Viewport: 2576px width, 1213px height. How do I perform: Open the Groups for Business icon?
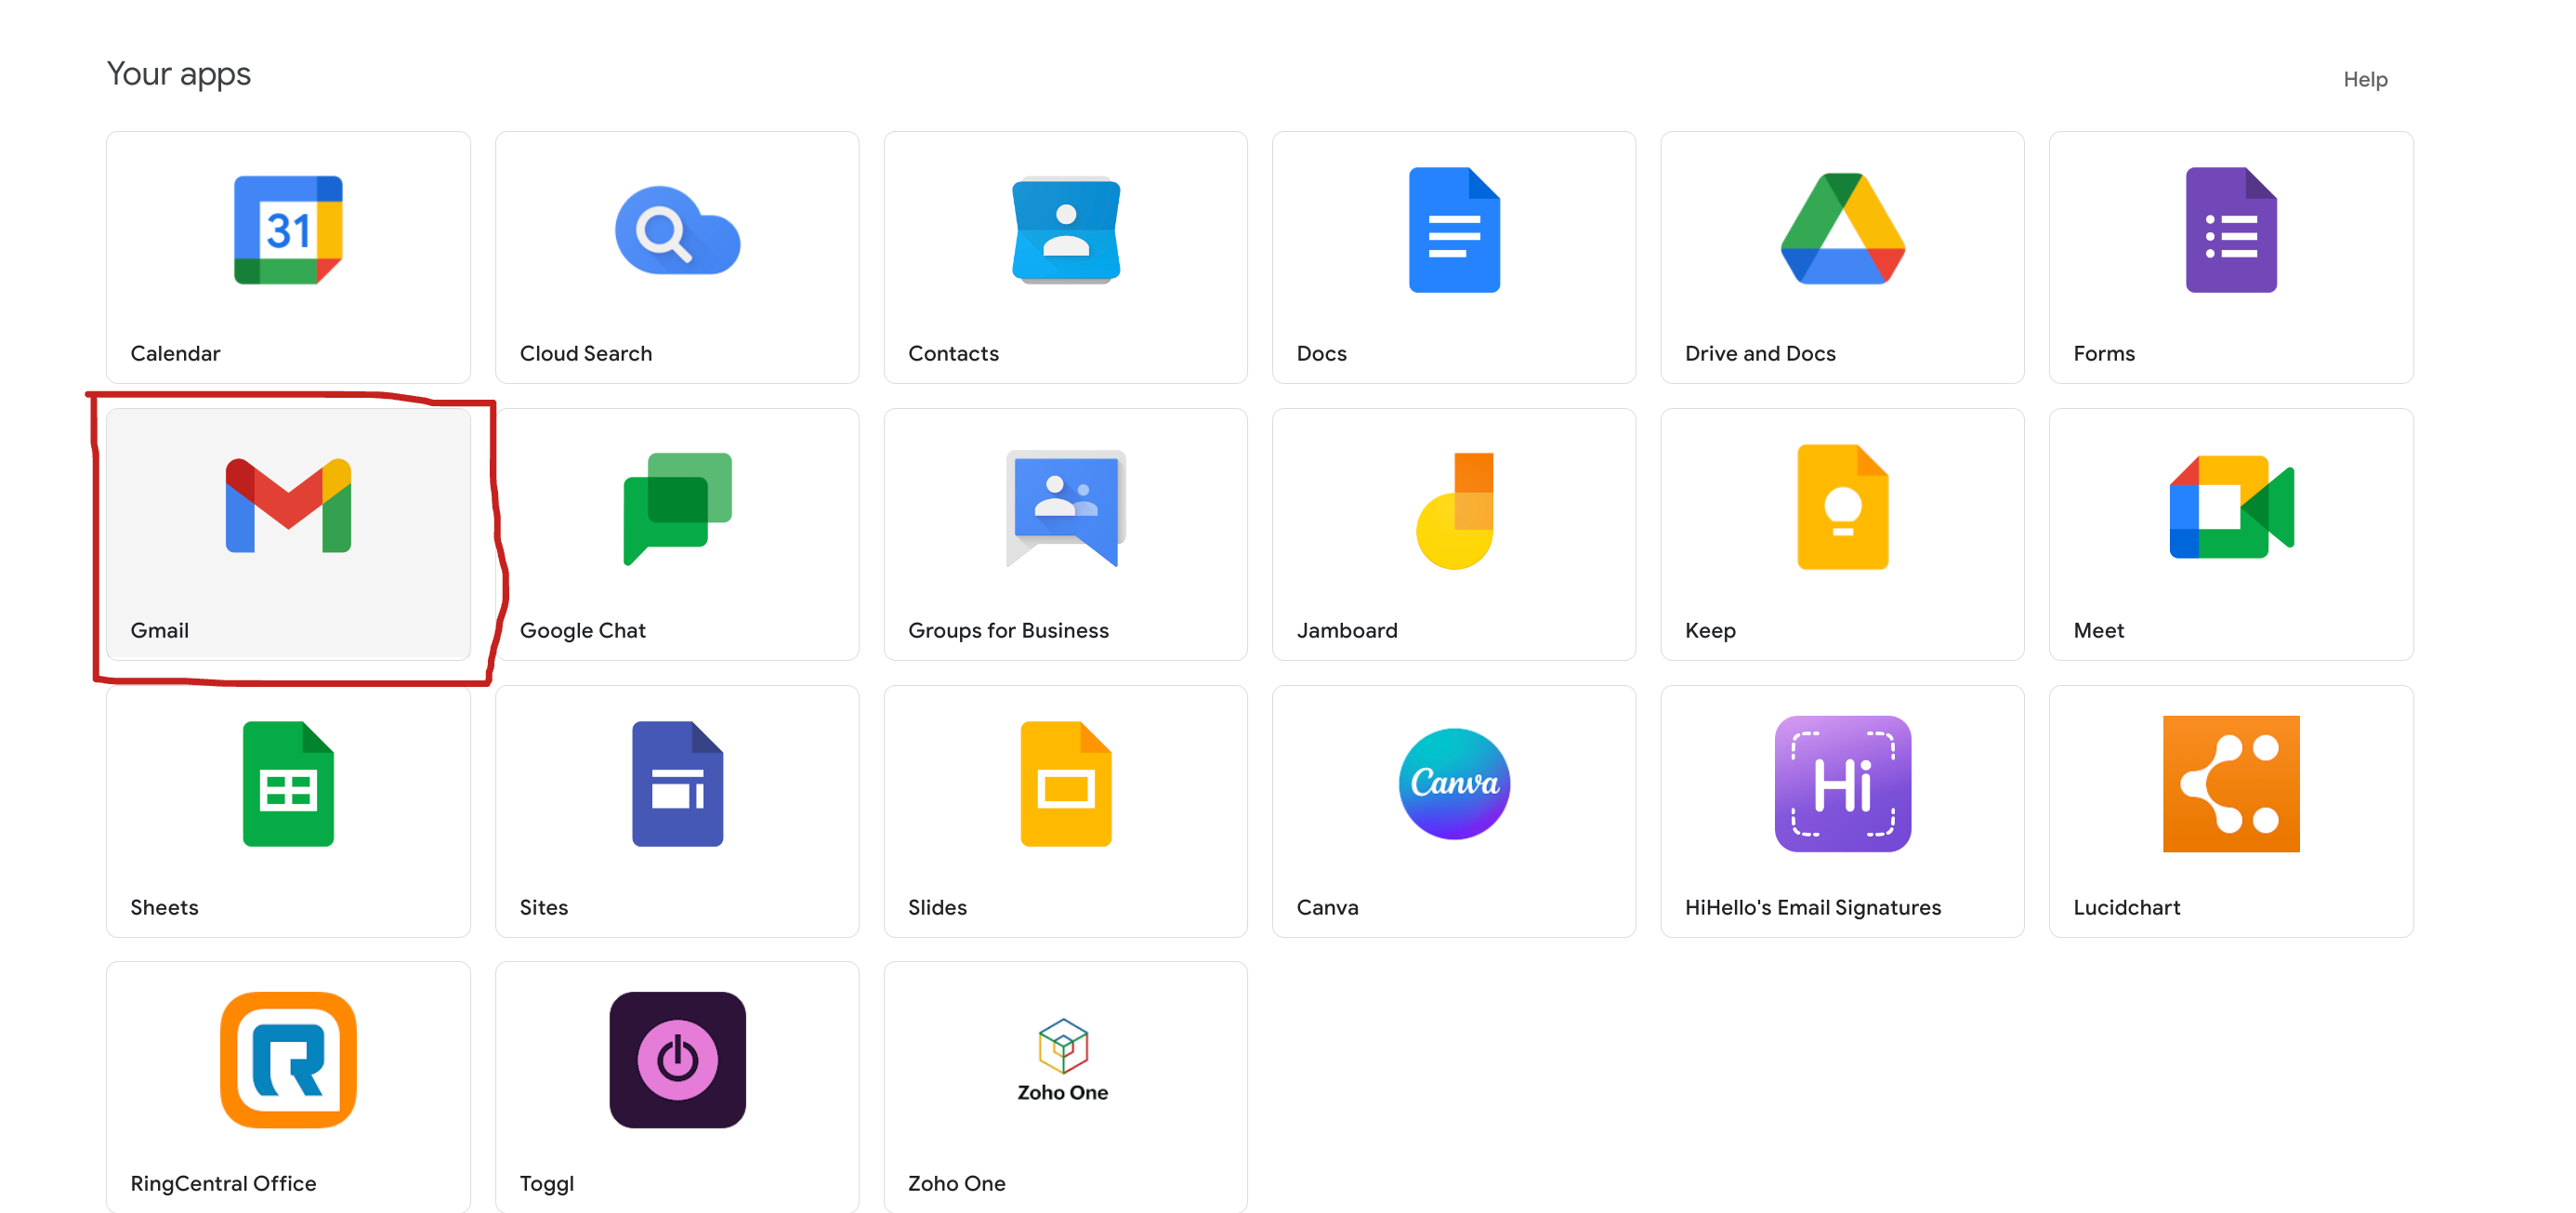[x=1065, y=508]
